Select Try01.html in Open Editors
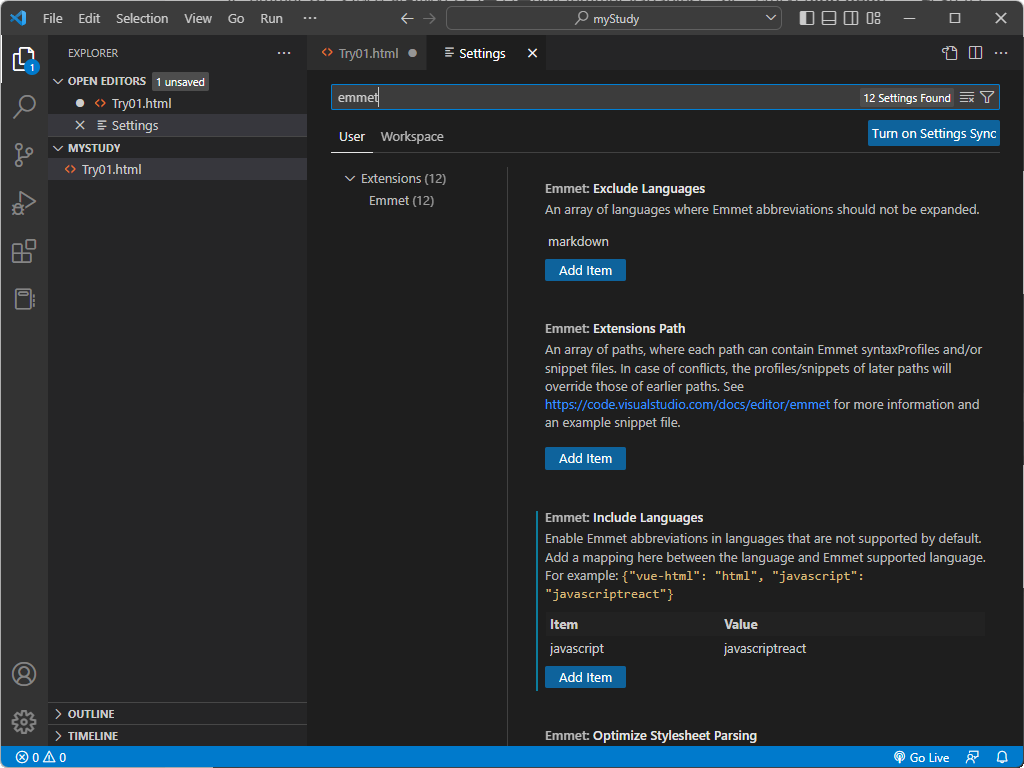The width and height of the screenshot is (1024, 768). pos(178,103)
